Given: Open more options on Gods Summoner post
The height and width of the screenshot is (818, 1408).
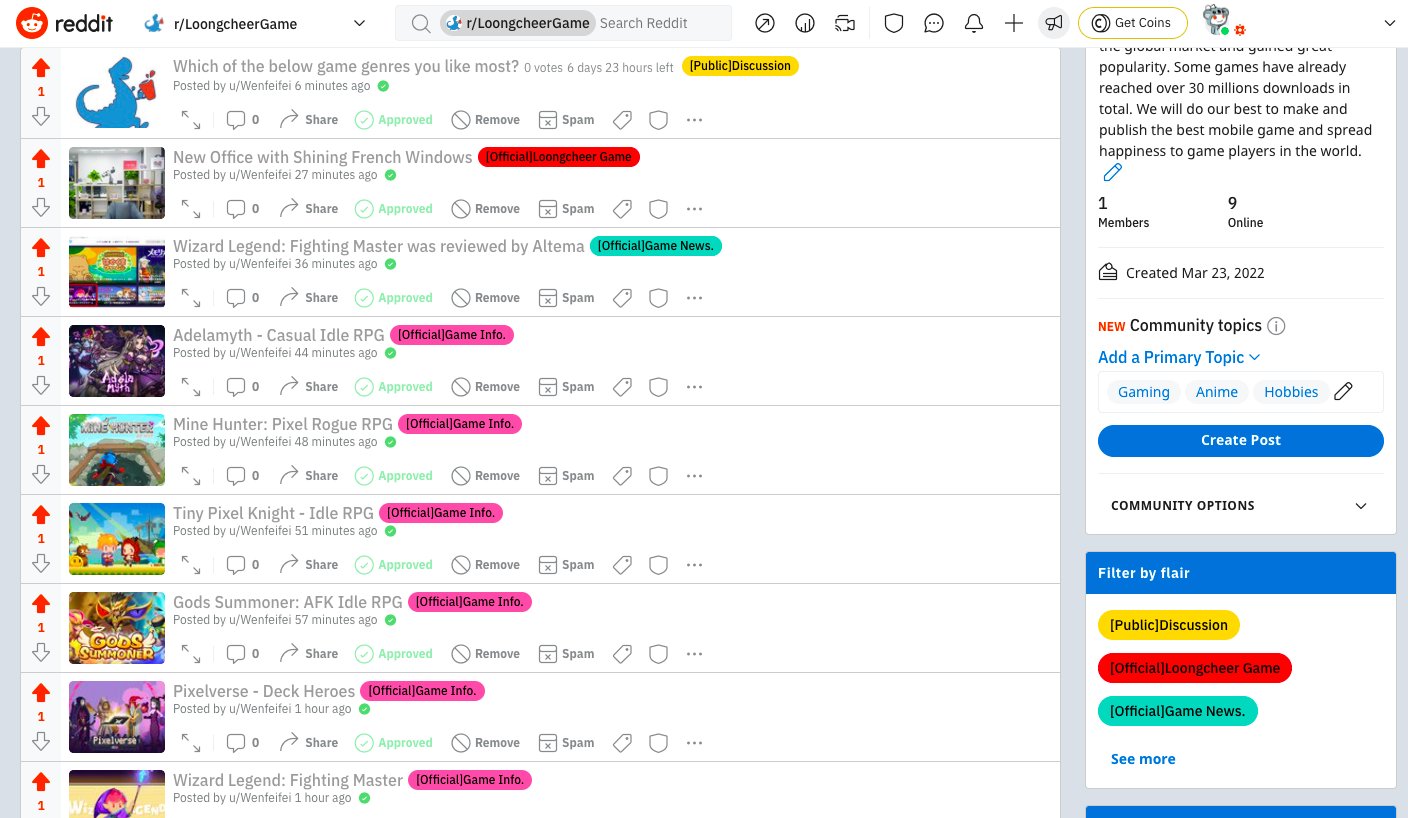Looking at the screenshot, I should point(695,654).
